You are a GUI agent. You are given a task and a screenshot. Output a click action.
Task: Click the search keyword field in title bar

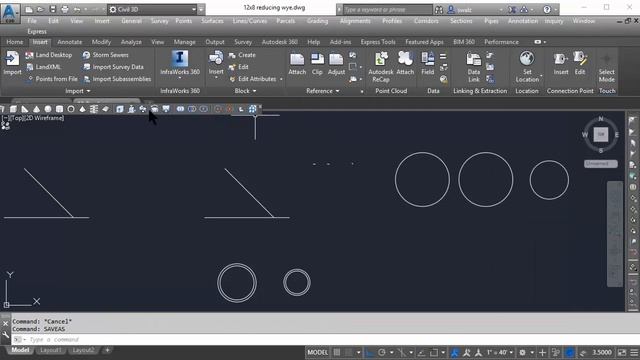click(x=387, y=9)
